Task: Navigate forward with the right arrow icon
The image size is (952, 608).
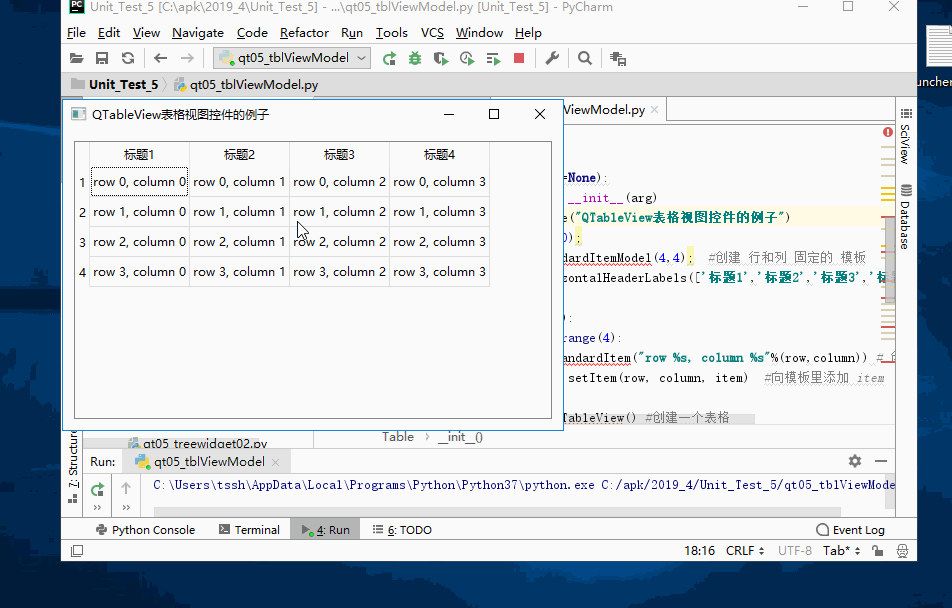Action: 187,58
